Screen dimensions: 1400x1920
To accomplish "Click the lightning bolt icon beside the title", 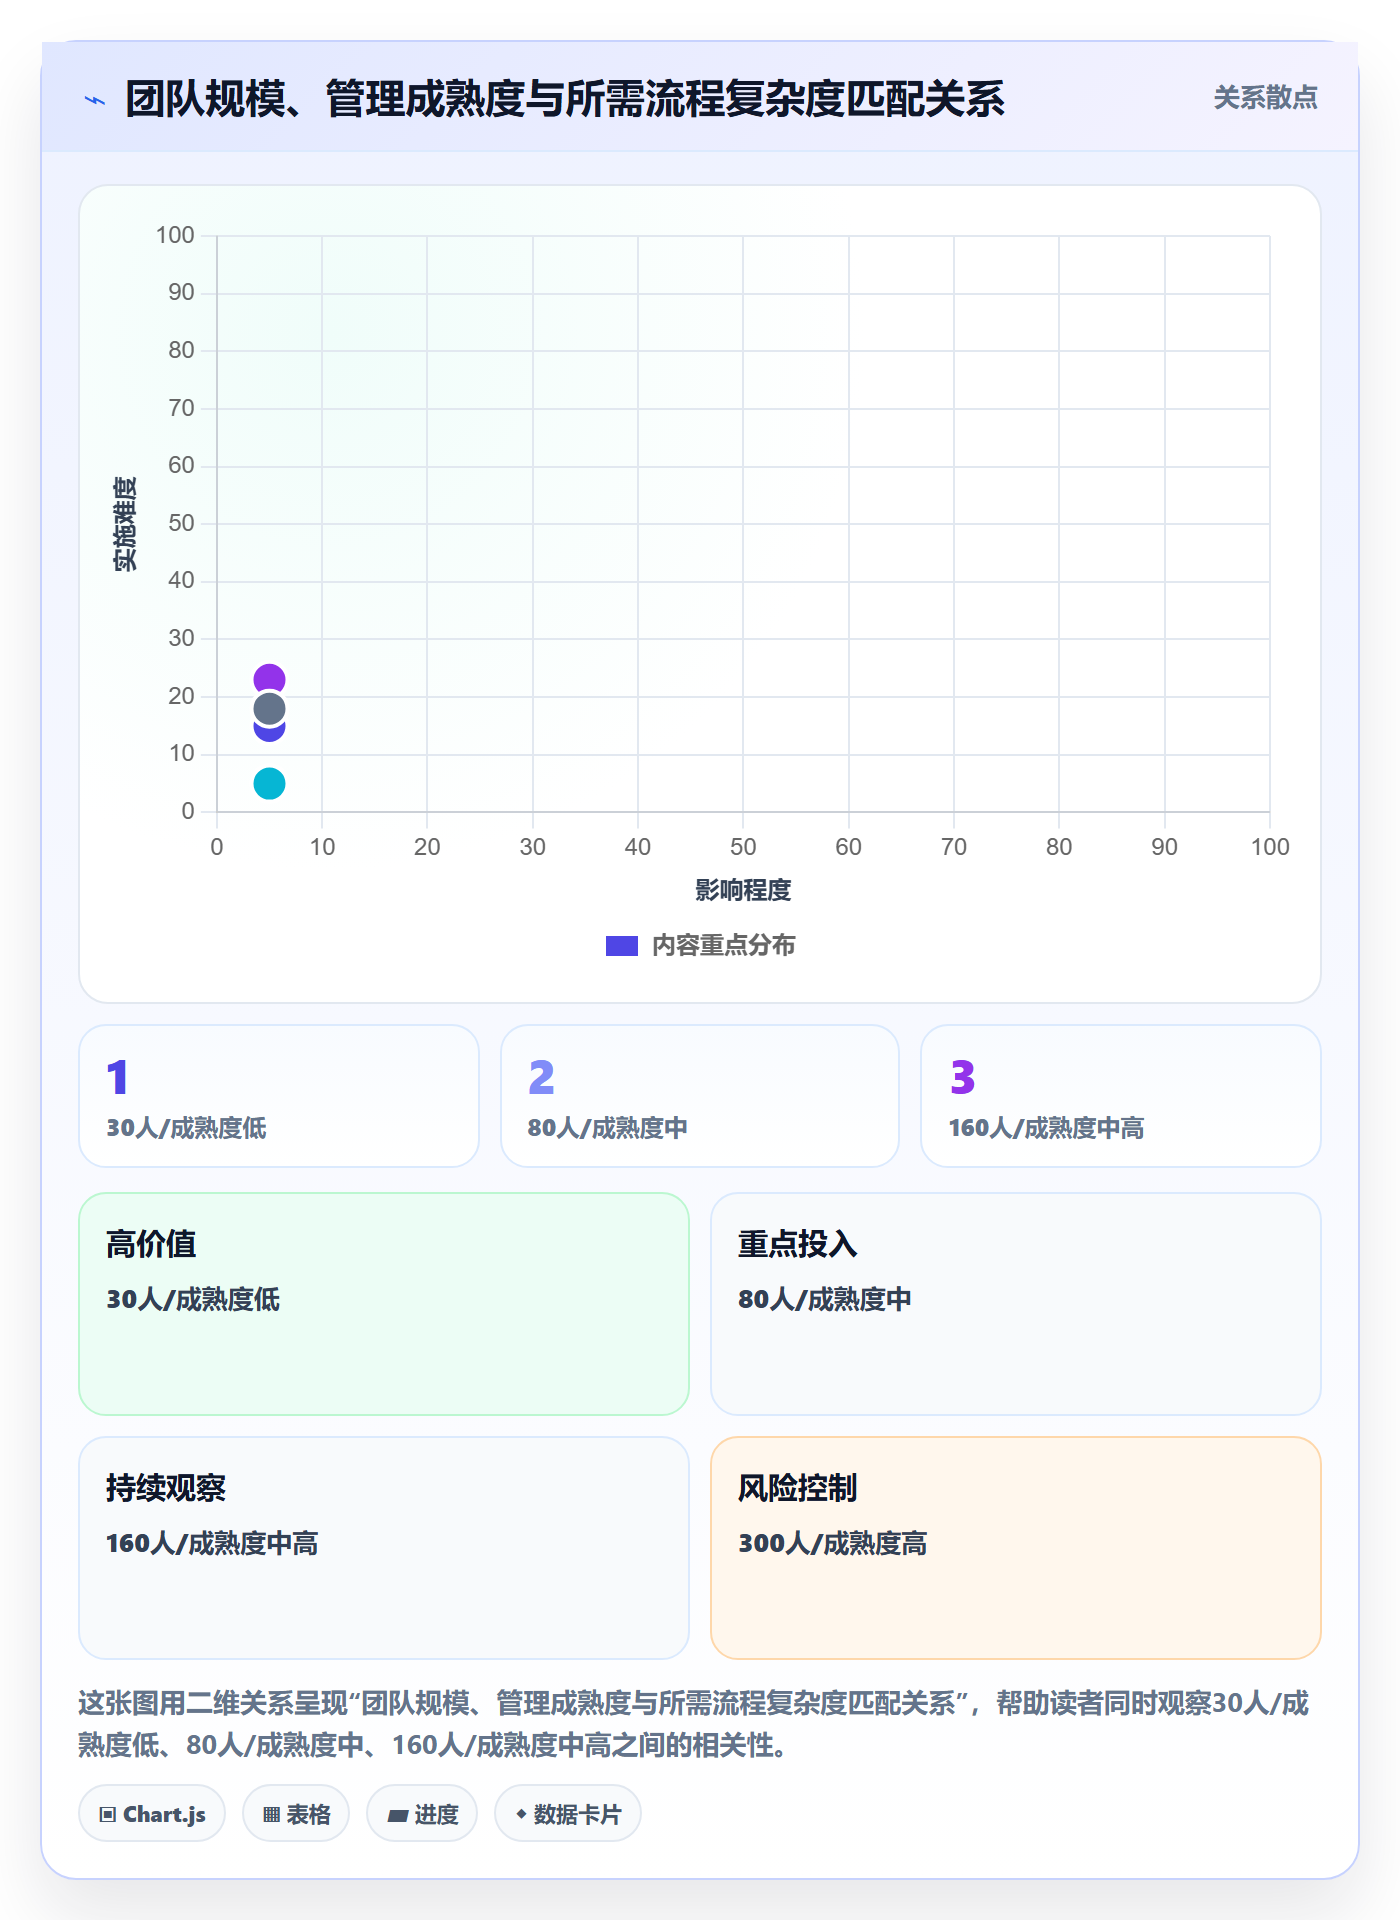I will 95,100.
